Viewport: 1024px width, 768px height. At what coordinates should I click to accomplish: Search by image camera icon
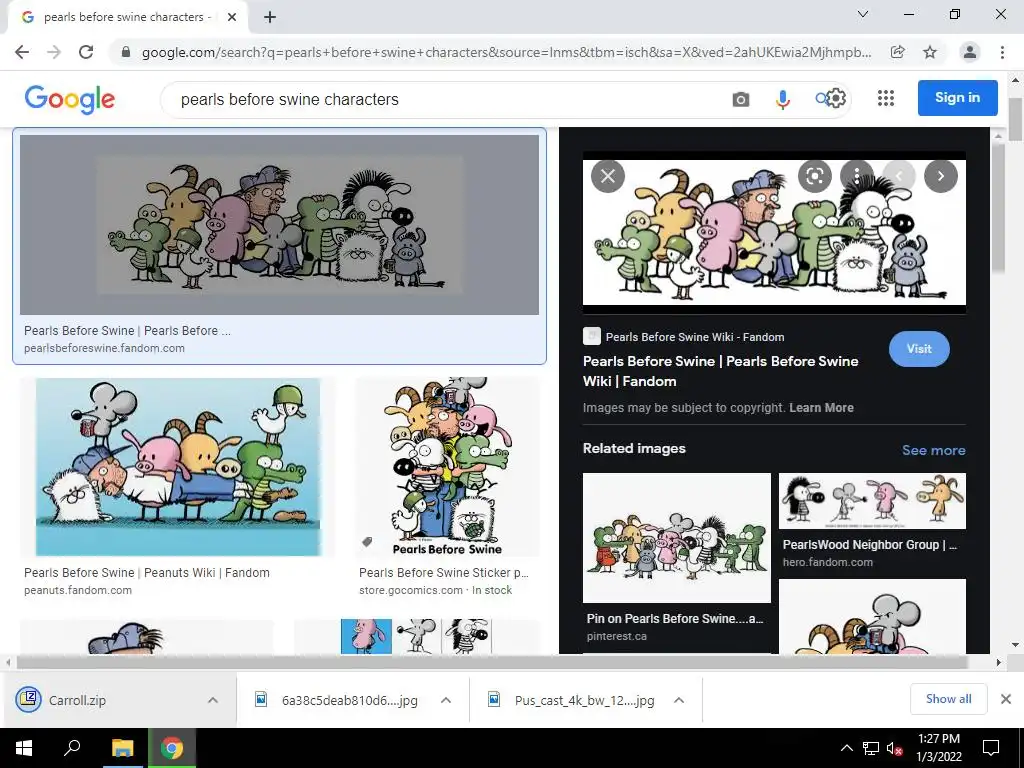pyautogui.click(x=741, y=99)
